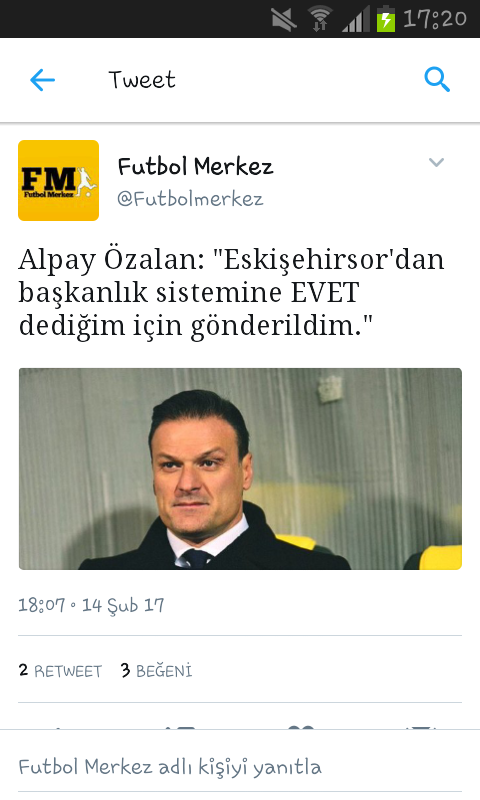Image resolution: width=480 pixels, height=800 pixels.
Task: Tap the Alpay Özalan tweet text
Action: [x=231, y=292]
